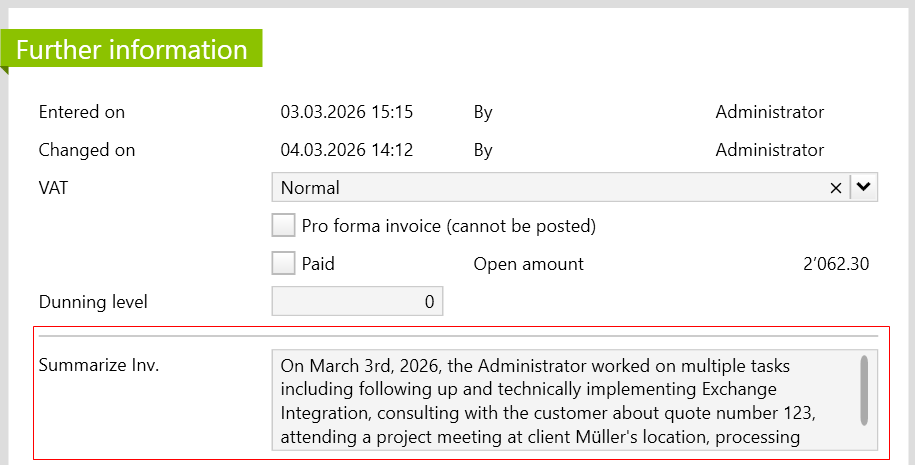Click the Open amount label

[528, 264]
